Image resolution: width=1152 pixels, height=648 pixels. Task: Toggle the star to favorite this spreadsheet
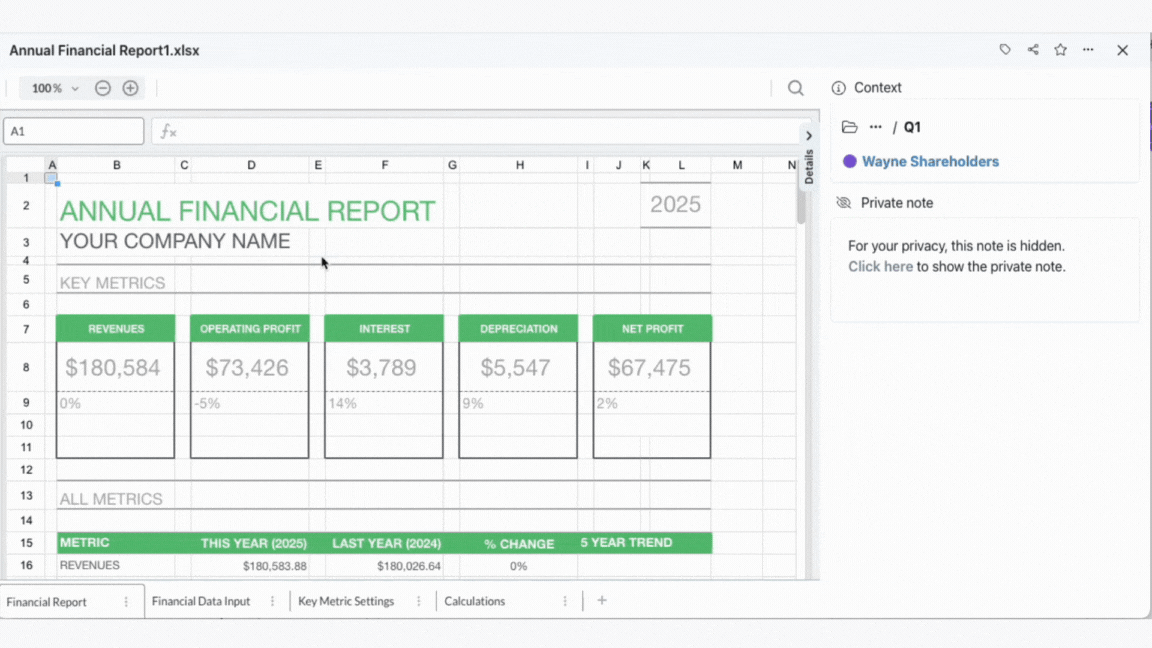(1060, 49)
